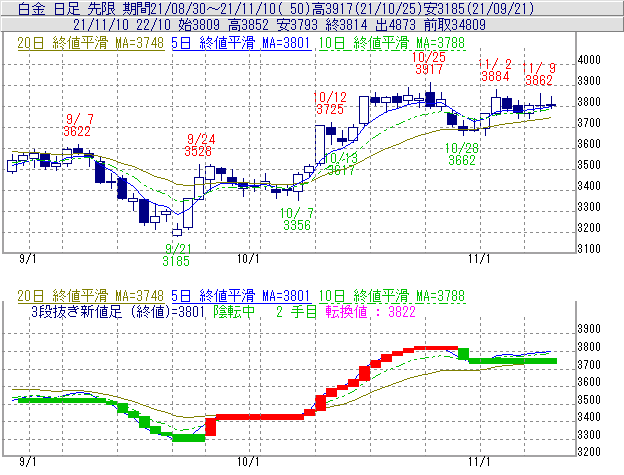624x475 pixels.
Task: Click the 3200 axis label in the lower chart
Action: 589,452
